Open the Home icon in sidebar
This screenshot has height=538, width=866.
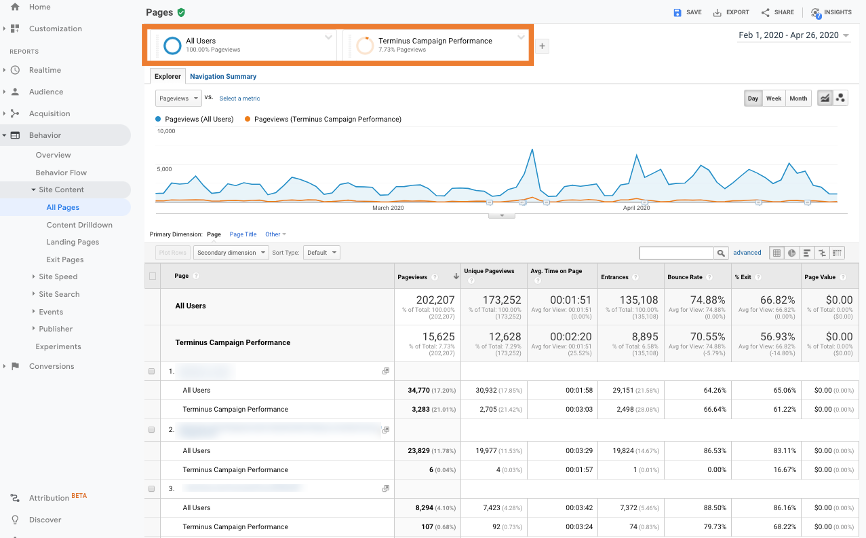point(15,7)
